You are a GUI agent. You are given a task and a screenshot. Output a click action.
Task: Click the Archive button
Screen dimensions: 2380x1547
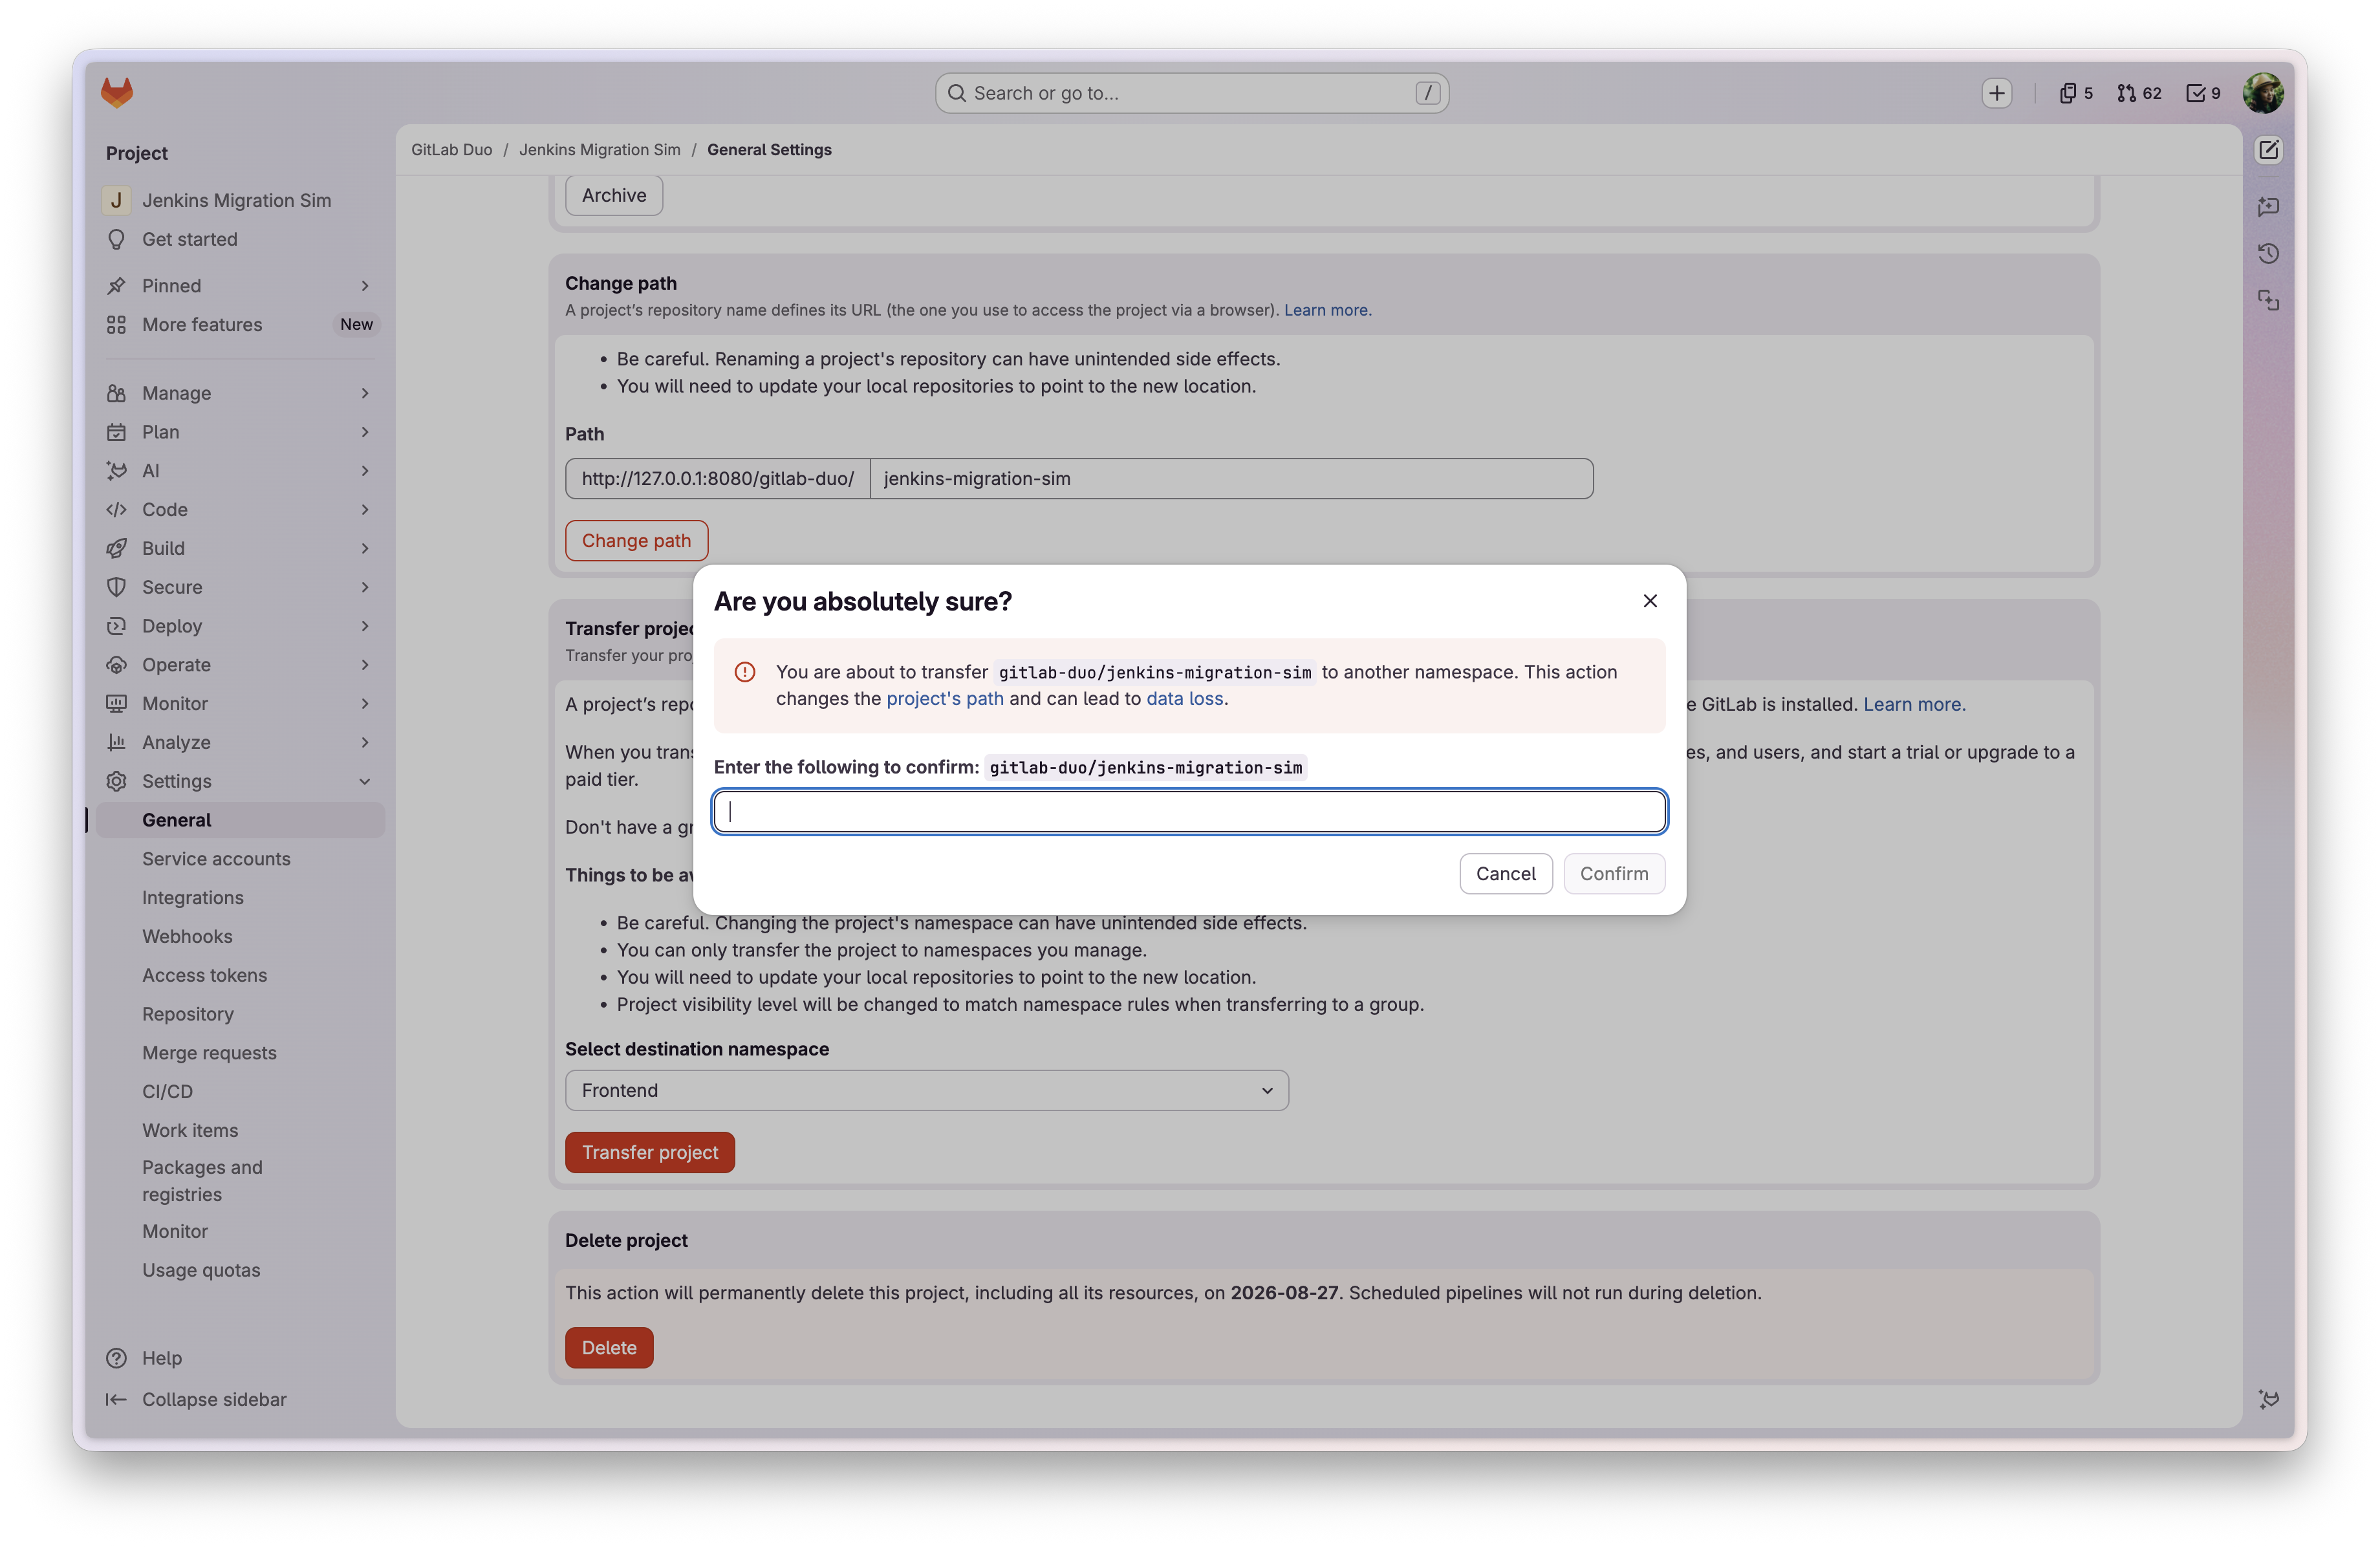click(614, 195)
